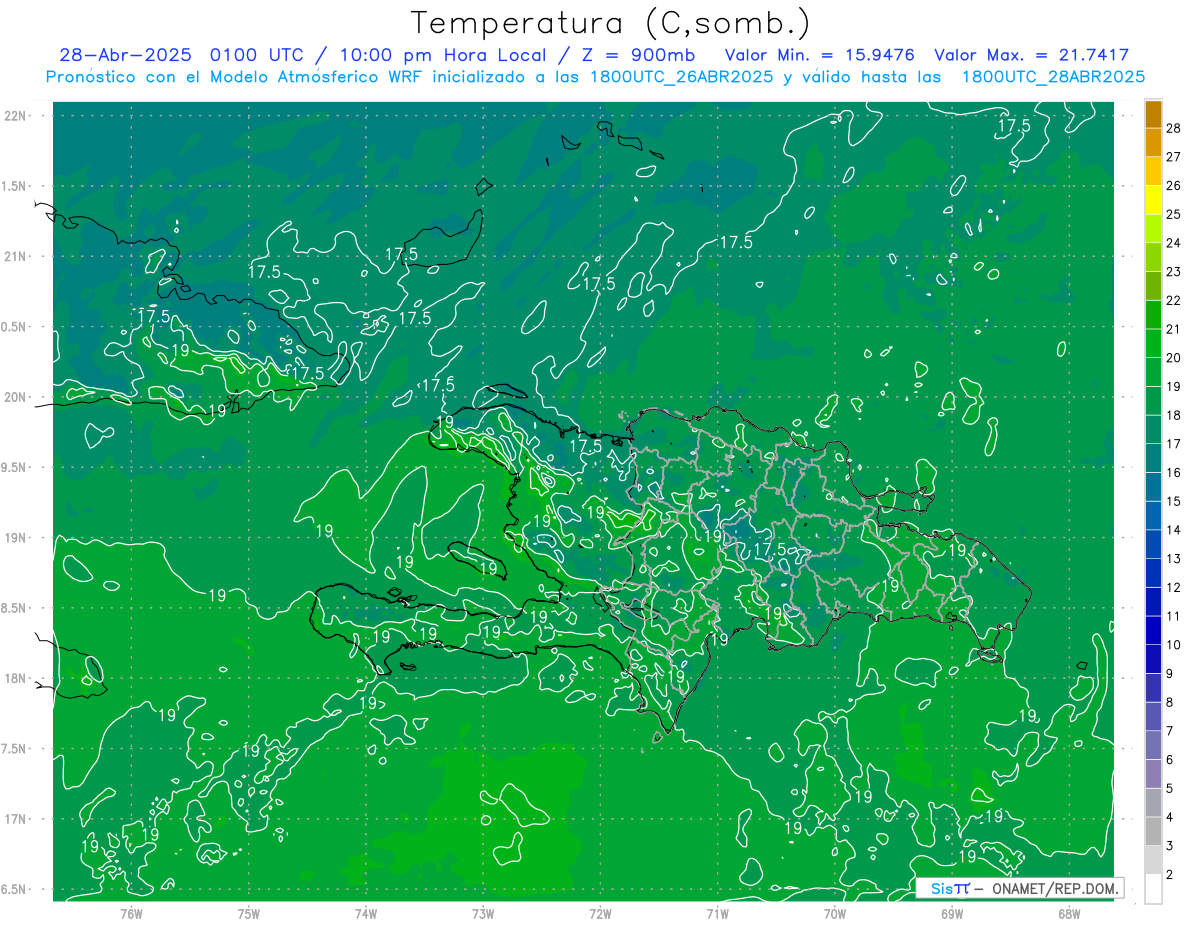Click the "75W" longitude label
The width and height of the screenshot is (1200, 927).
point(248,914)
